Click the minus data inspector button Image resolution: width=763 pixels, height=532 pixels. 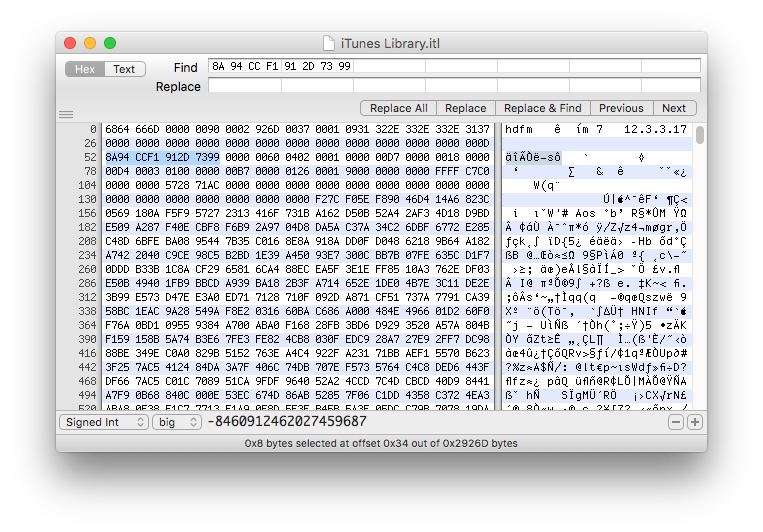tap(676, 422)
